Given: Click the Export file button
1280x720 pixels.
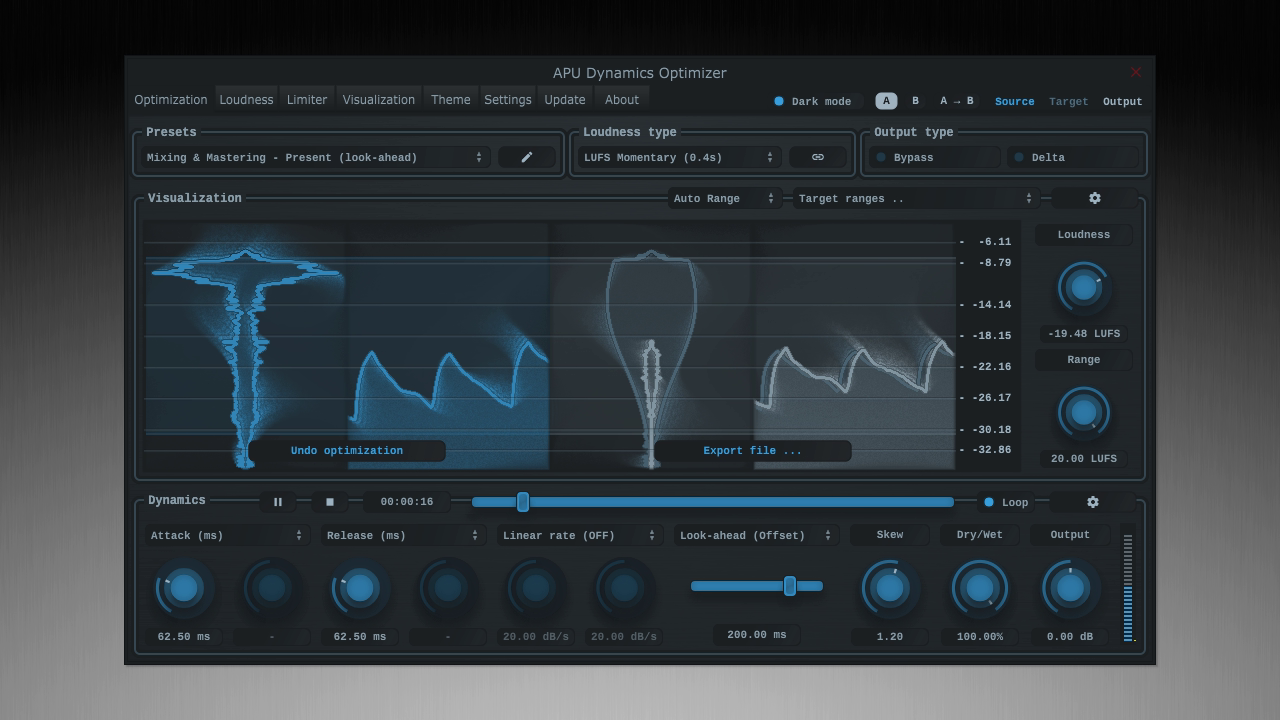Looking at the screenshot, I should click(x=752, y=451).
